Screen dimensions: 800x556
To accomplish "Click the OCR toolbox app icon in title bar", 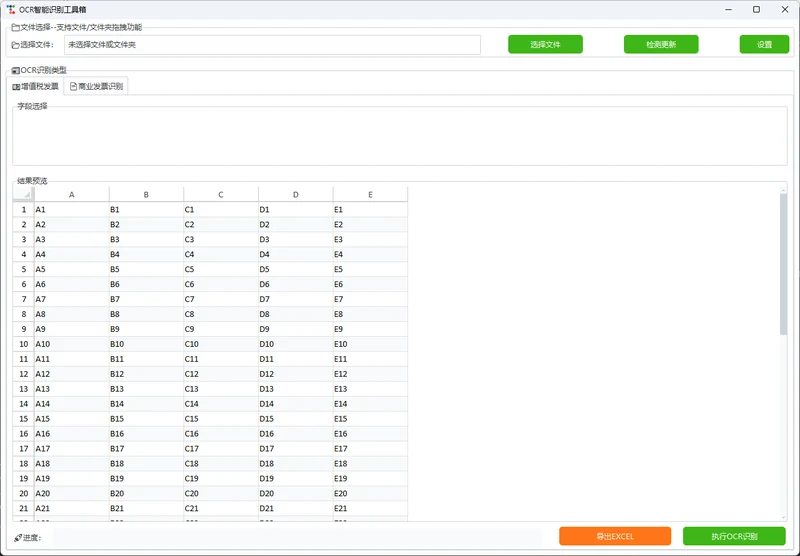I will [x=11, y=10].
